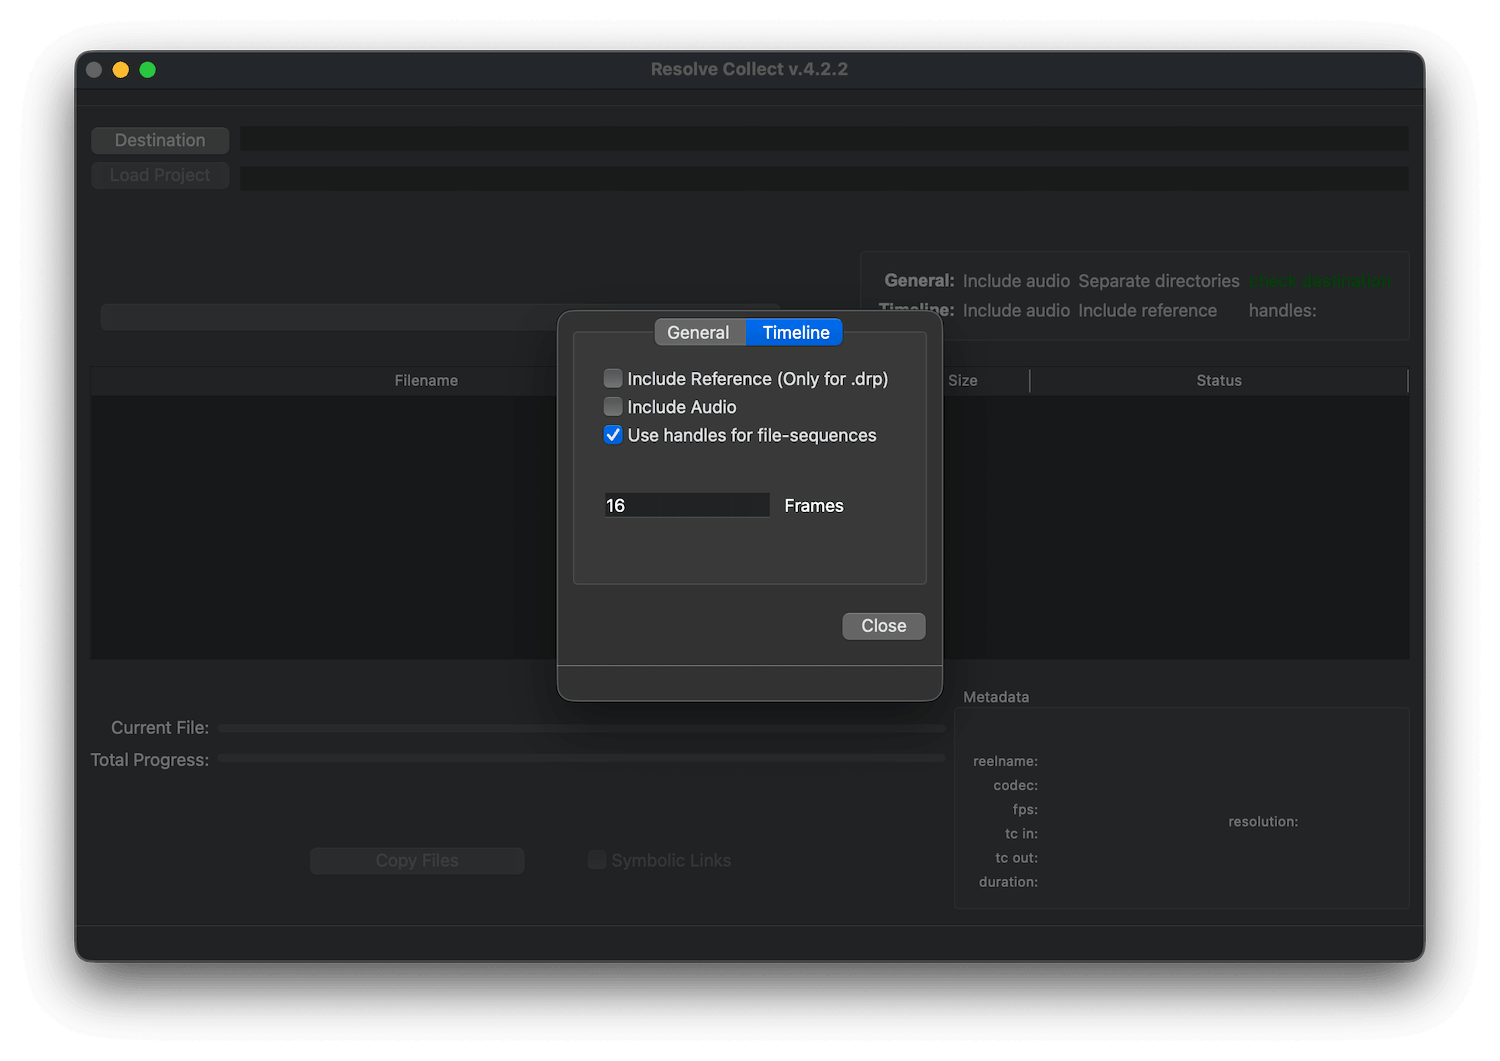1500x1061 pixels.
Task: Click the duration: label
Action: tap(1009, 882)
